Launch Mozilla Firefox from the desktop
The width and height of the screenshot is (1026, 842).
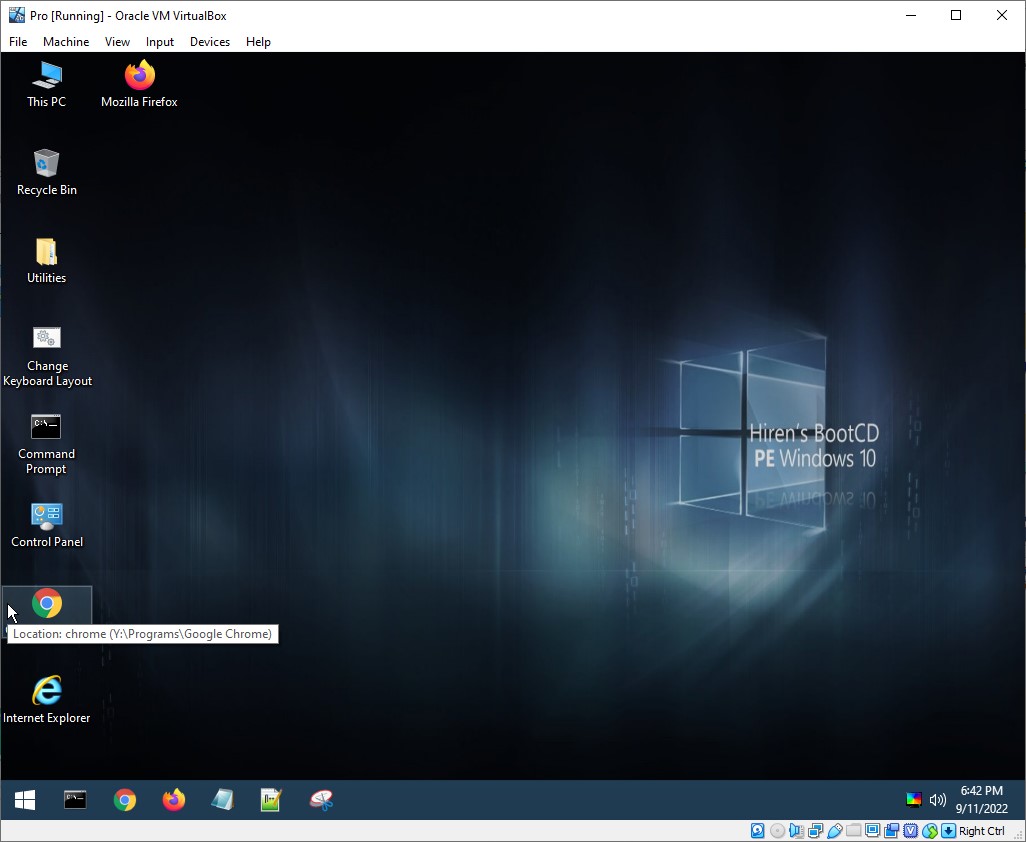click(x=139, y=84)
